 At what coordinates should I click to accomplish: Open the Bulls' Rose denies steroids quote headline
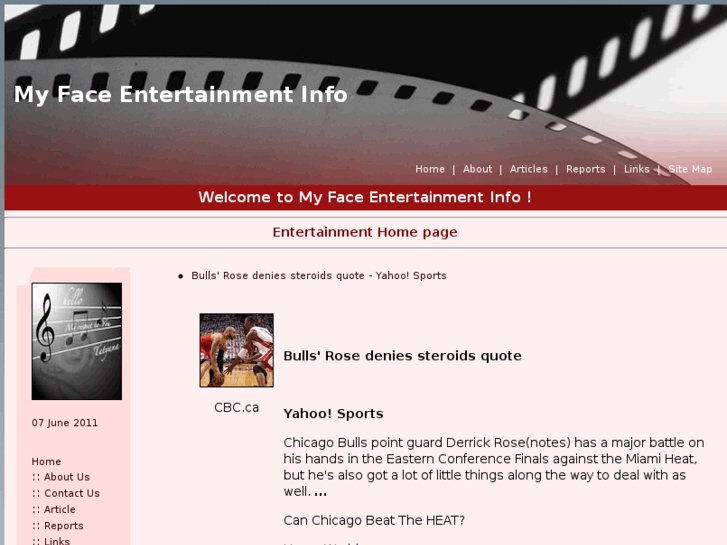(x=402, y=356)
